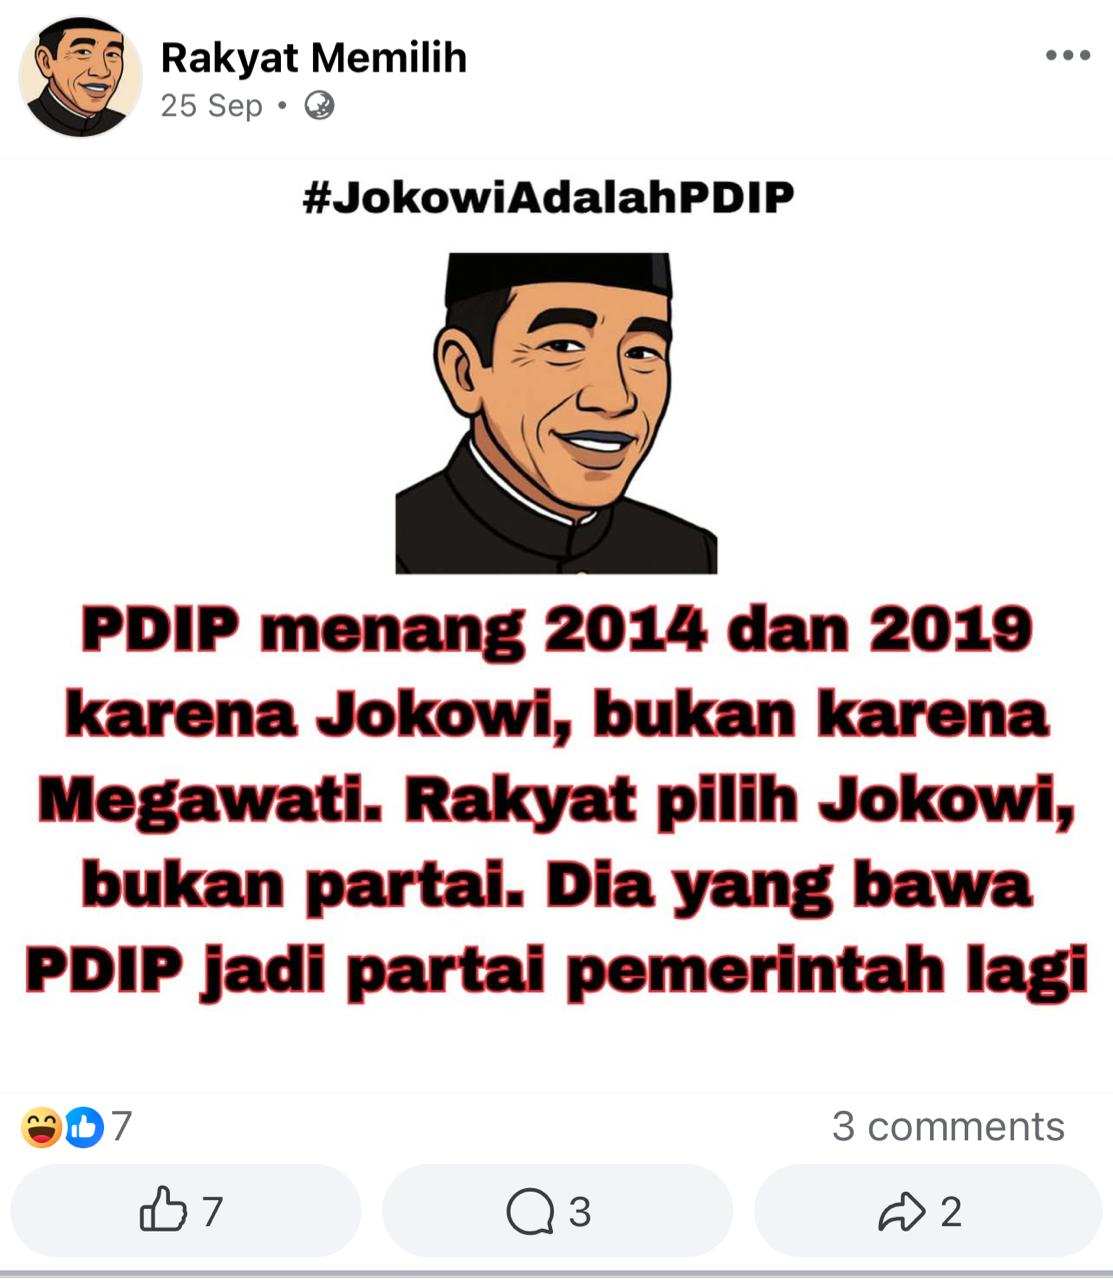Click the #JokowiAdalahPDIP heading in the image
The width and height of the screenshot is (1113, 1280).
(549, 197)
